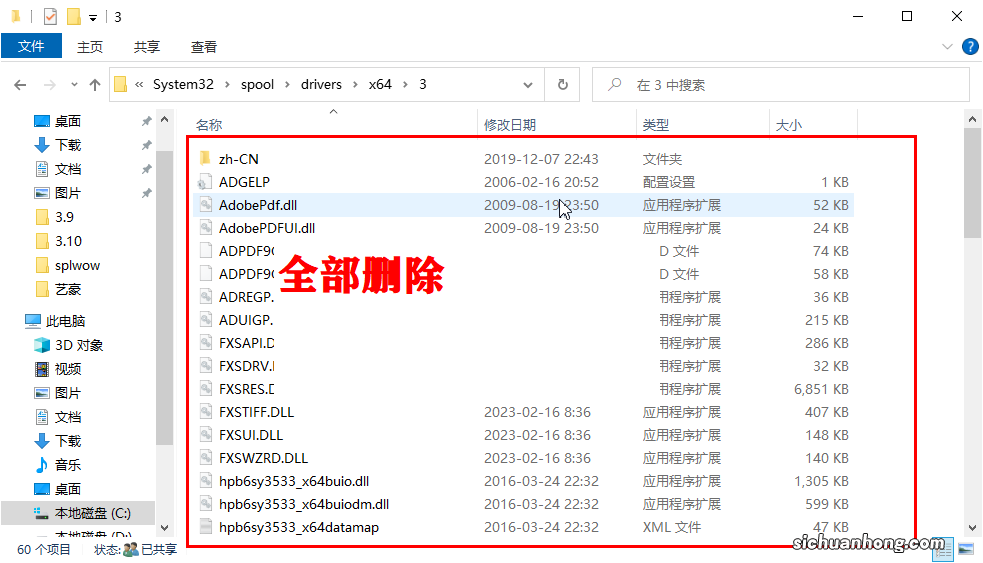Open the recent locations dropdown
The height and width of the screenshot is (563, 983).
click(x=74, y=85)
